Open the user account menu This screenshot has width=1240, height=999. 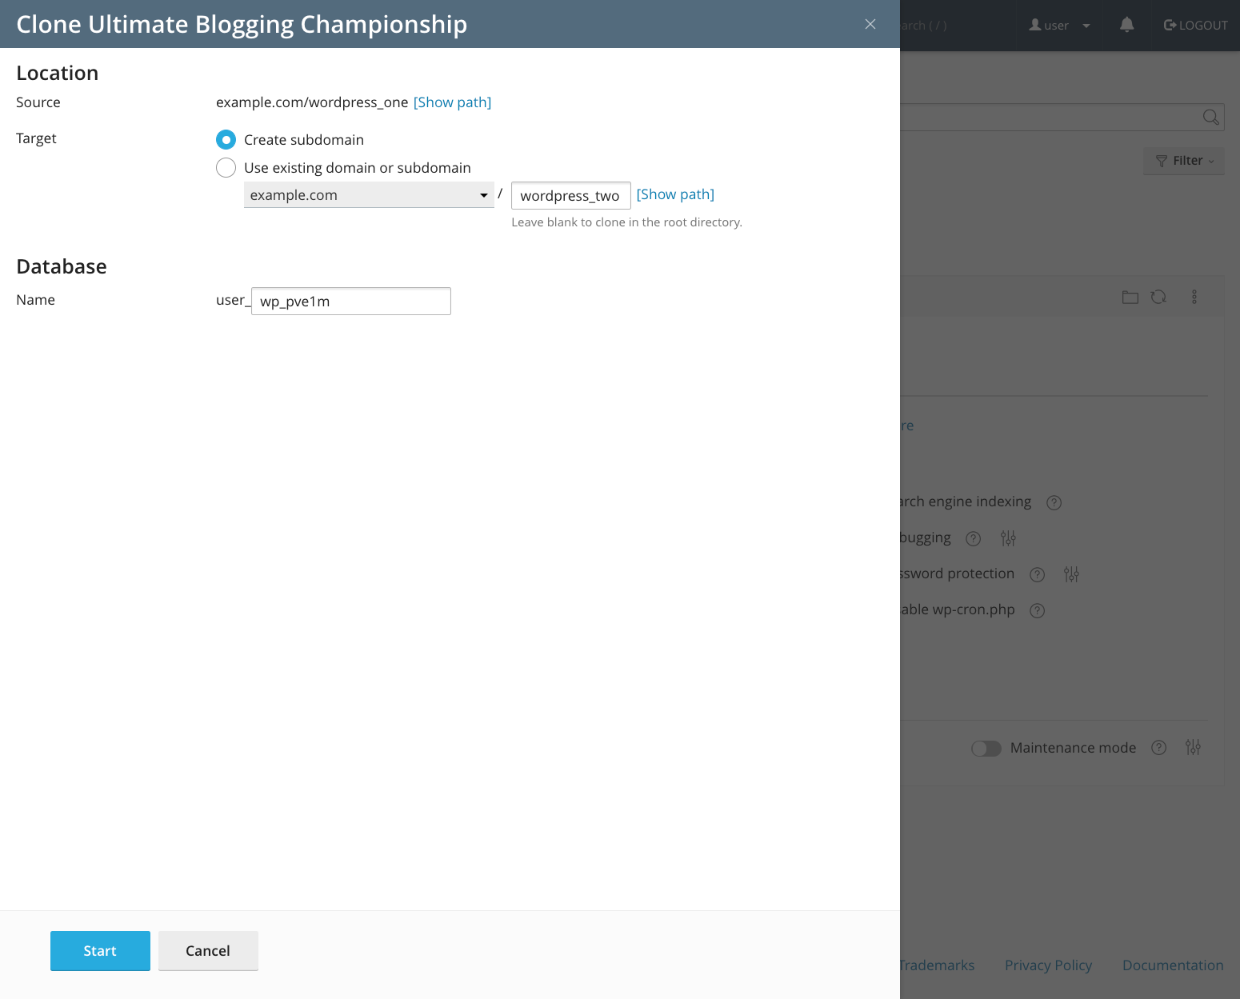1059,25
